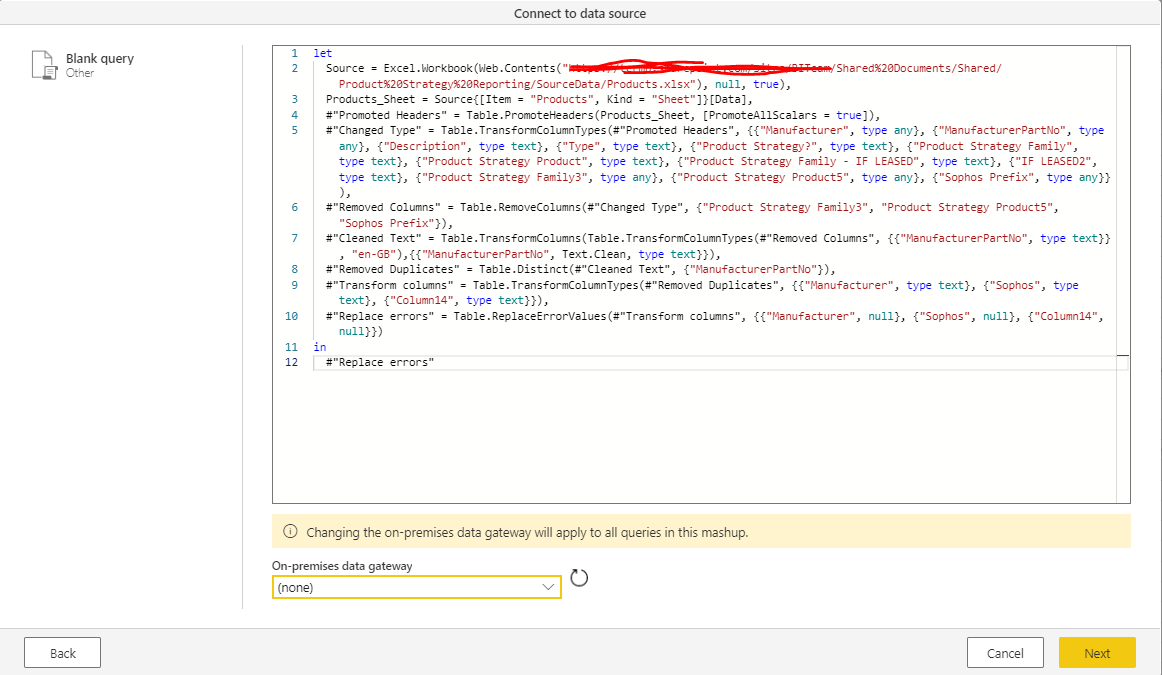
Task: Click the 'Connect to data source' title
Action: click(x=580, y=13)
